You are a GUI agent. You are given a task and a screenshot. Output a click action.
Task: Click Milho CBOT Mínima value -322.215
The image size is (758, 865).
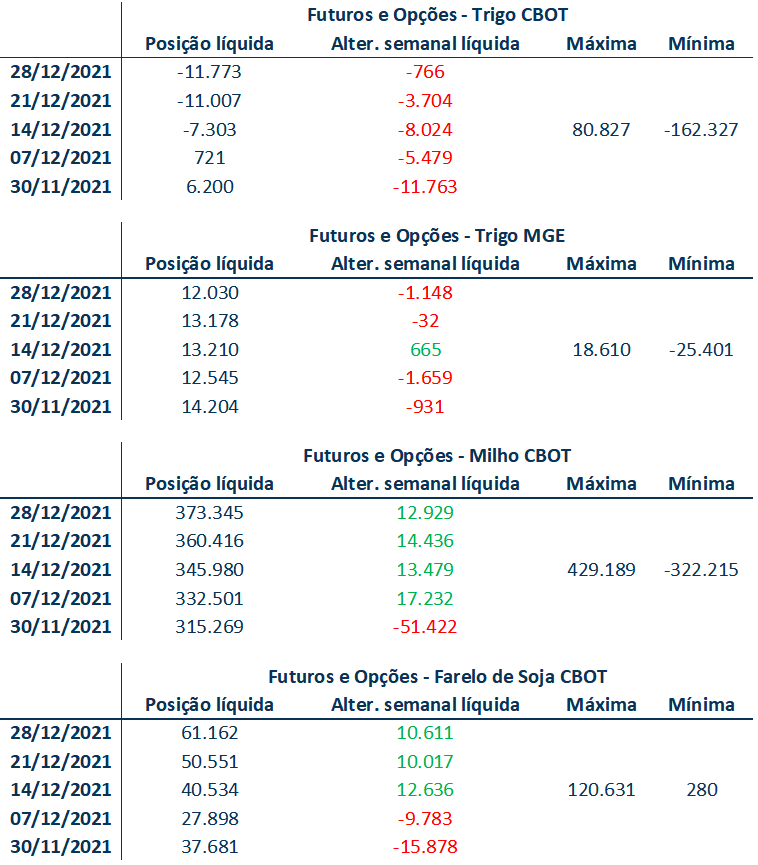[x=701, y=570]
